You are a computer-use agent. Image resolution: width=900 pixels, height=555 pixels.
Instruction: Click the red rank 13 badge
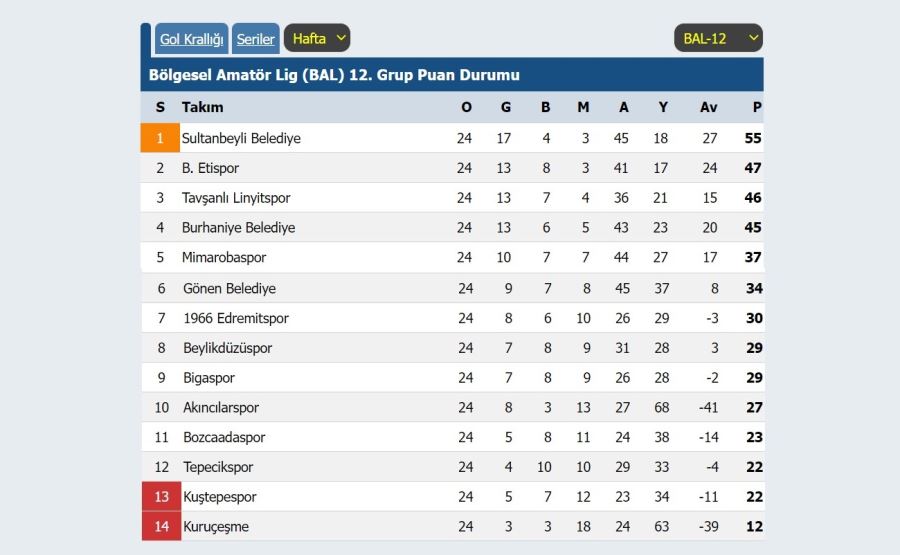tap(161, 496)
